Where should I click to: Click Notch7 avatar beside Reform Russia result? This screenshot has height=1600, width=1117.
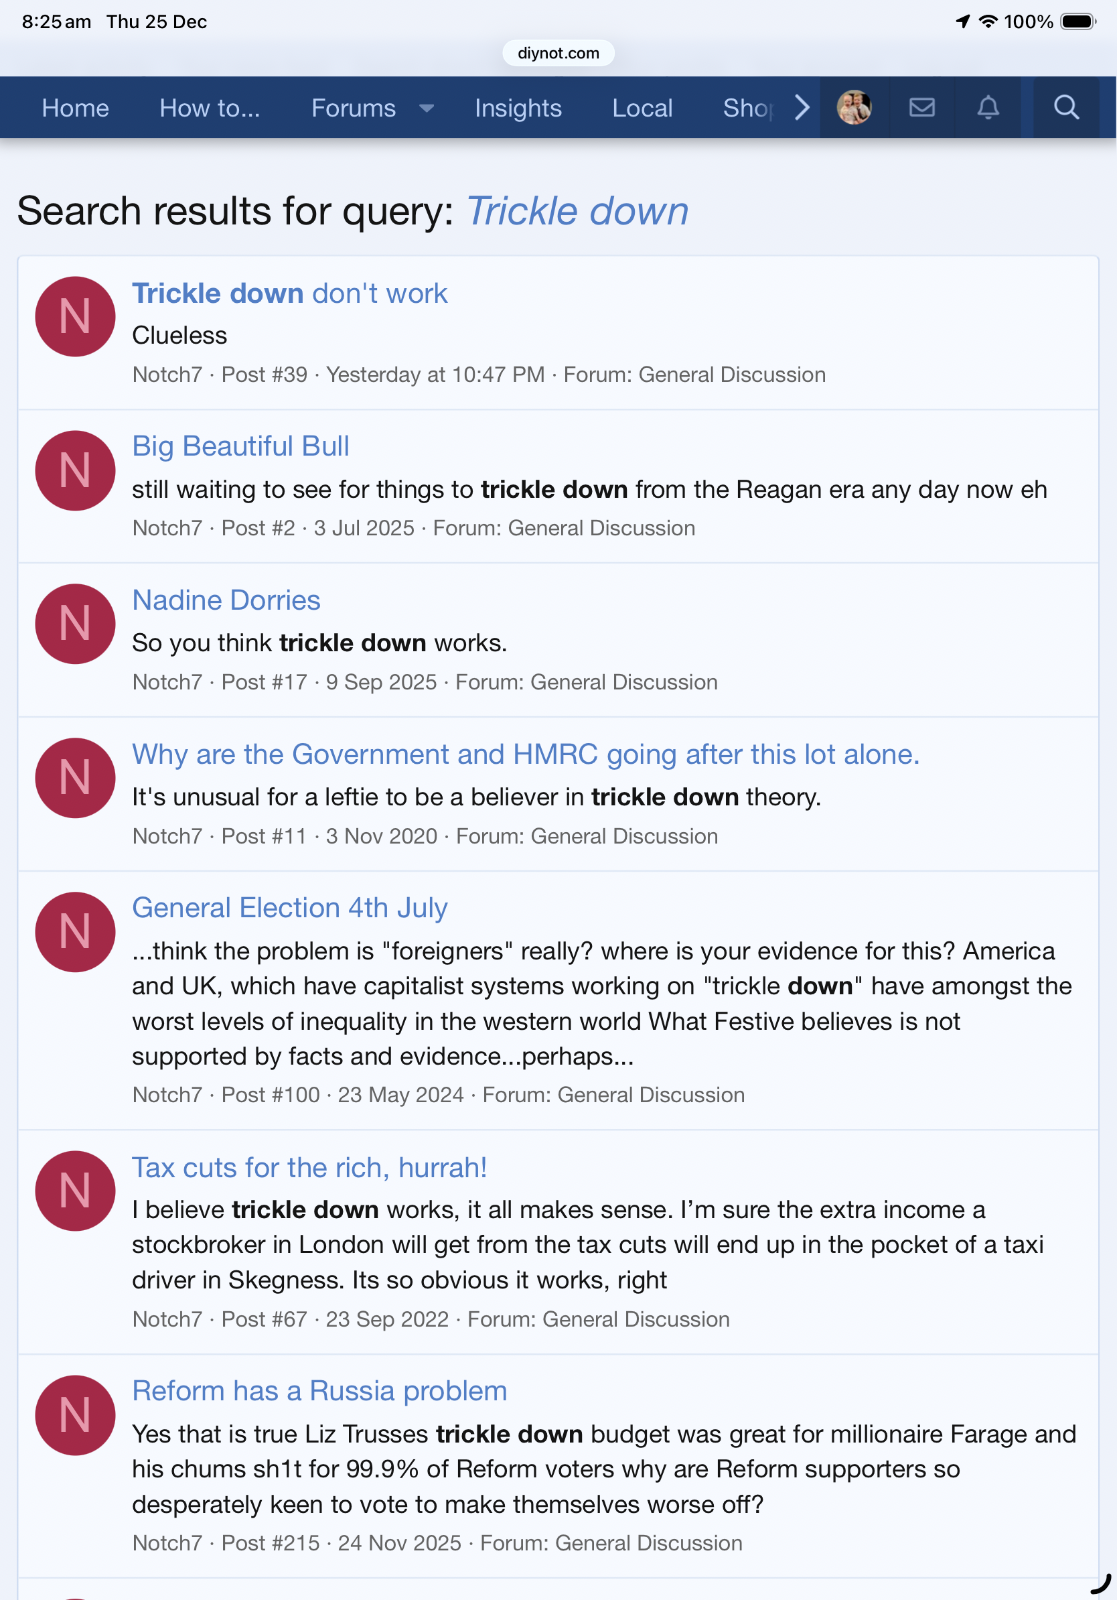[75, 1415]
